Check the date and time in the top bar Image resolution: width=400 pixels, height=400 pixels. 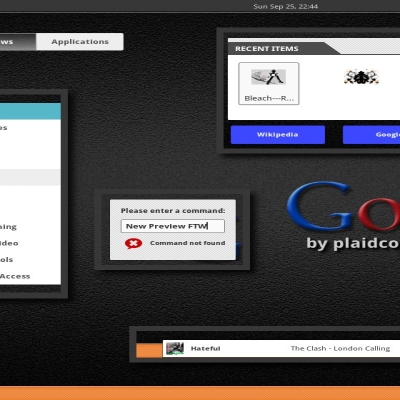[x=285, y=6]
